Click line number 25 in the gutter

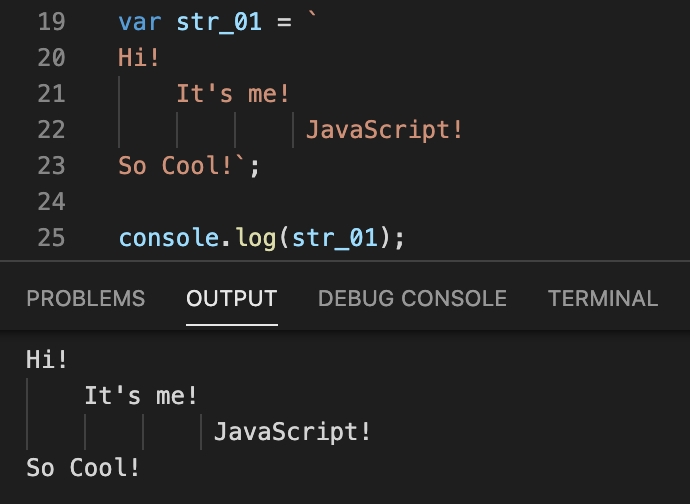click(51, 238)
